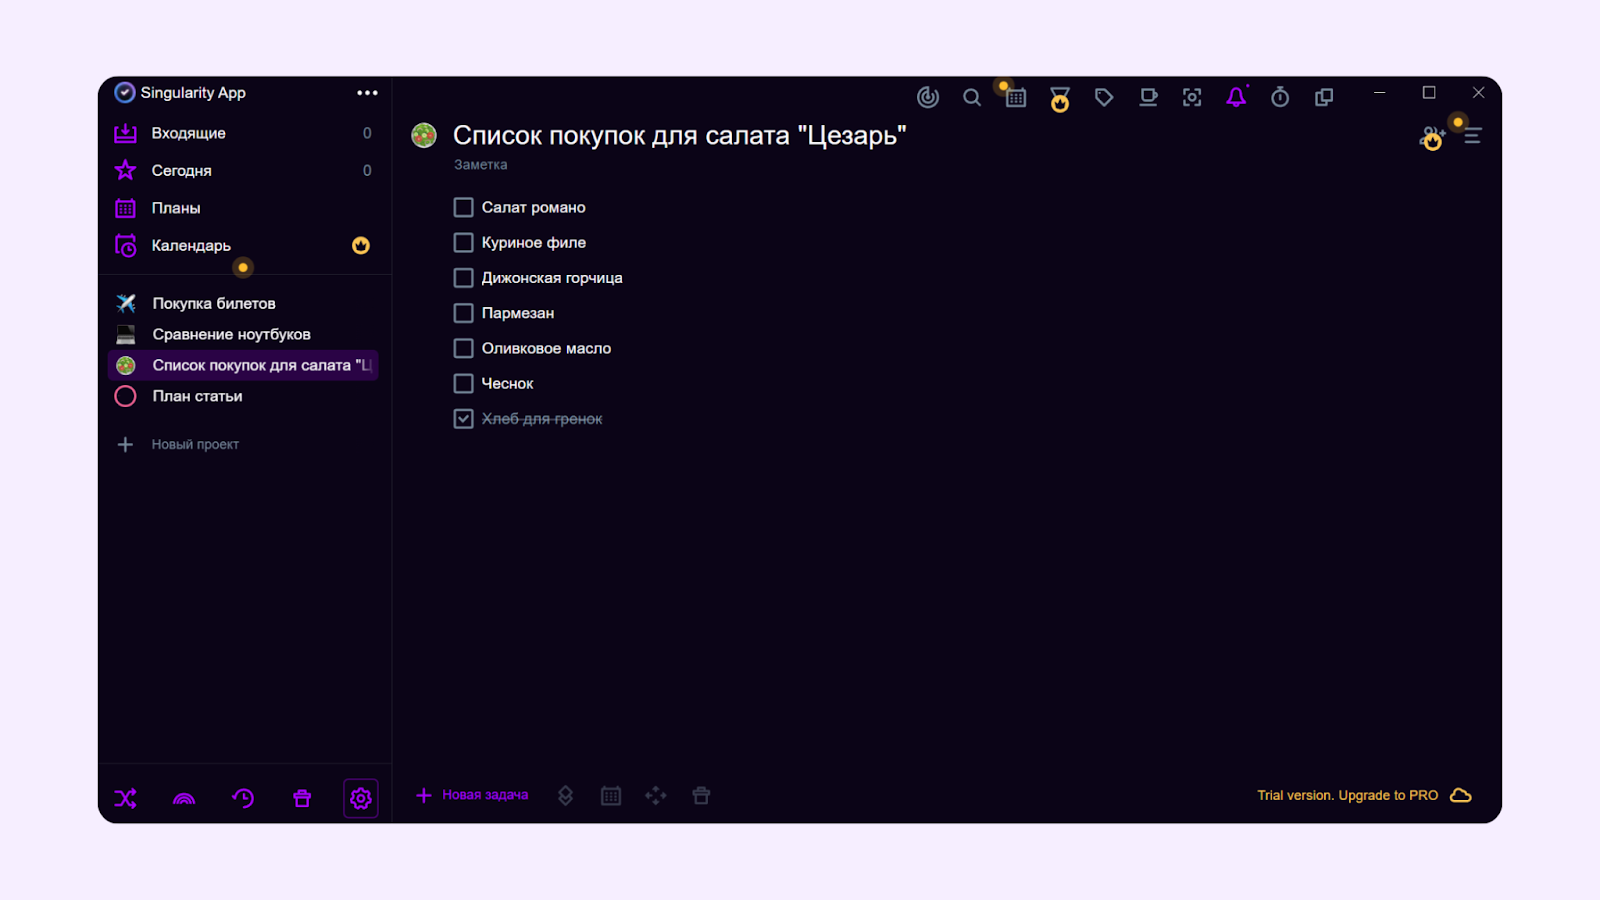This screenshot has width=1600, height=900.
Task: Open the history clock icon
Action: point(243,798)
